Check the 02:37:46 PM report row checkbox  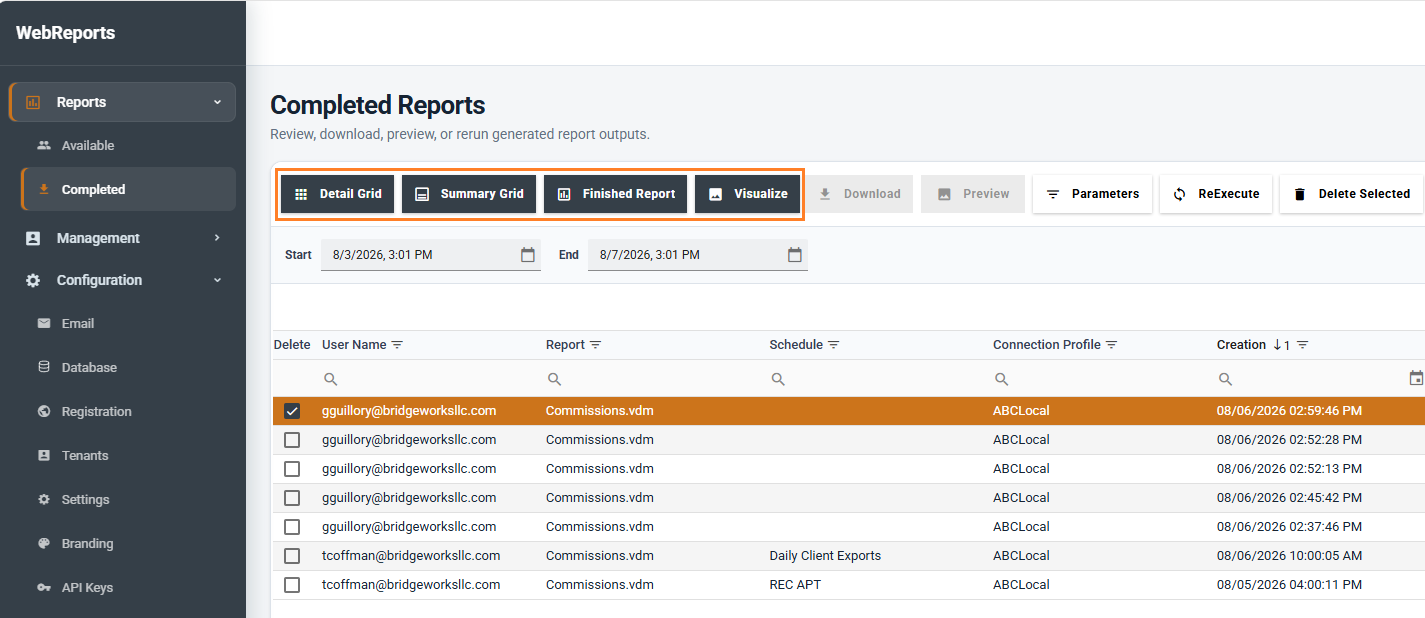tap(292, 527)
